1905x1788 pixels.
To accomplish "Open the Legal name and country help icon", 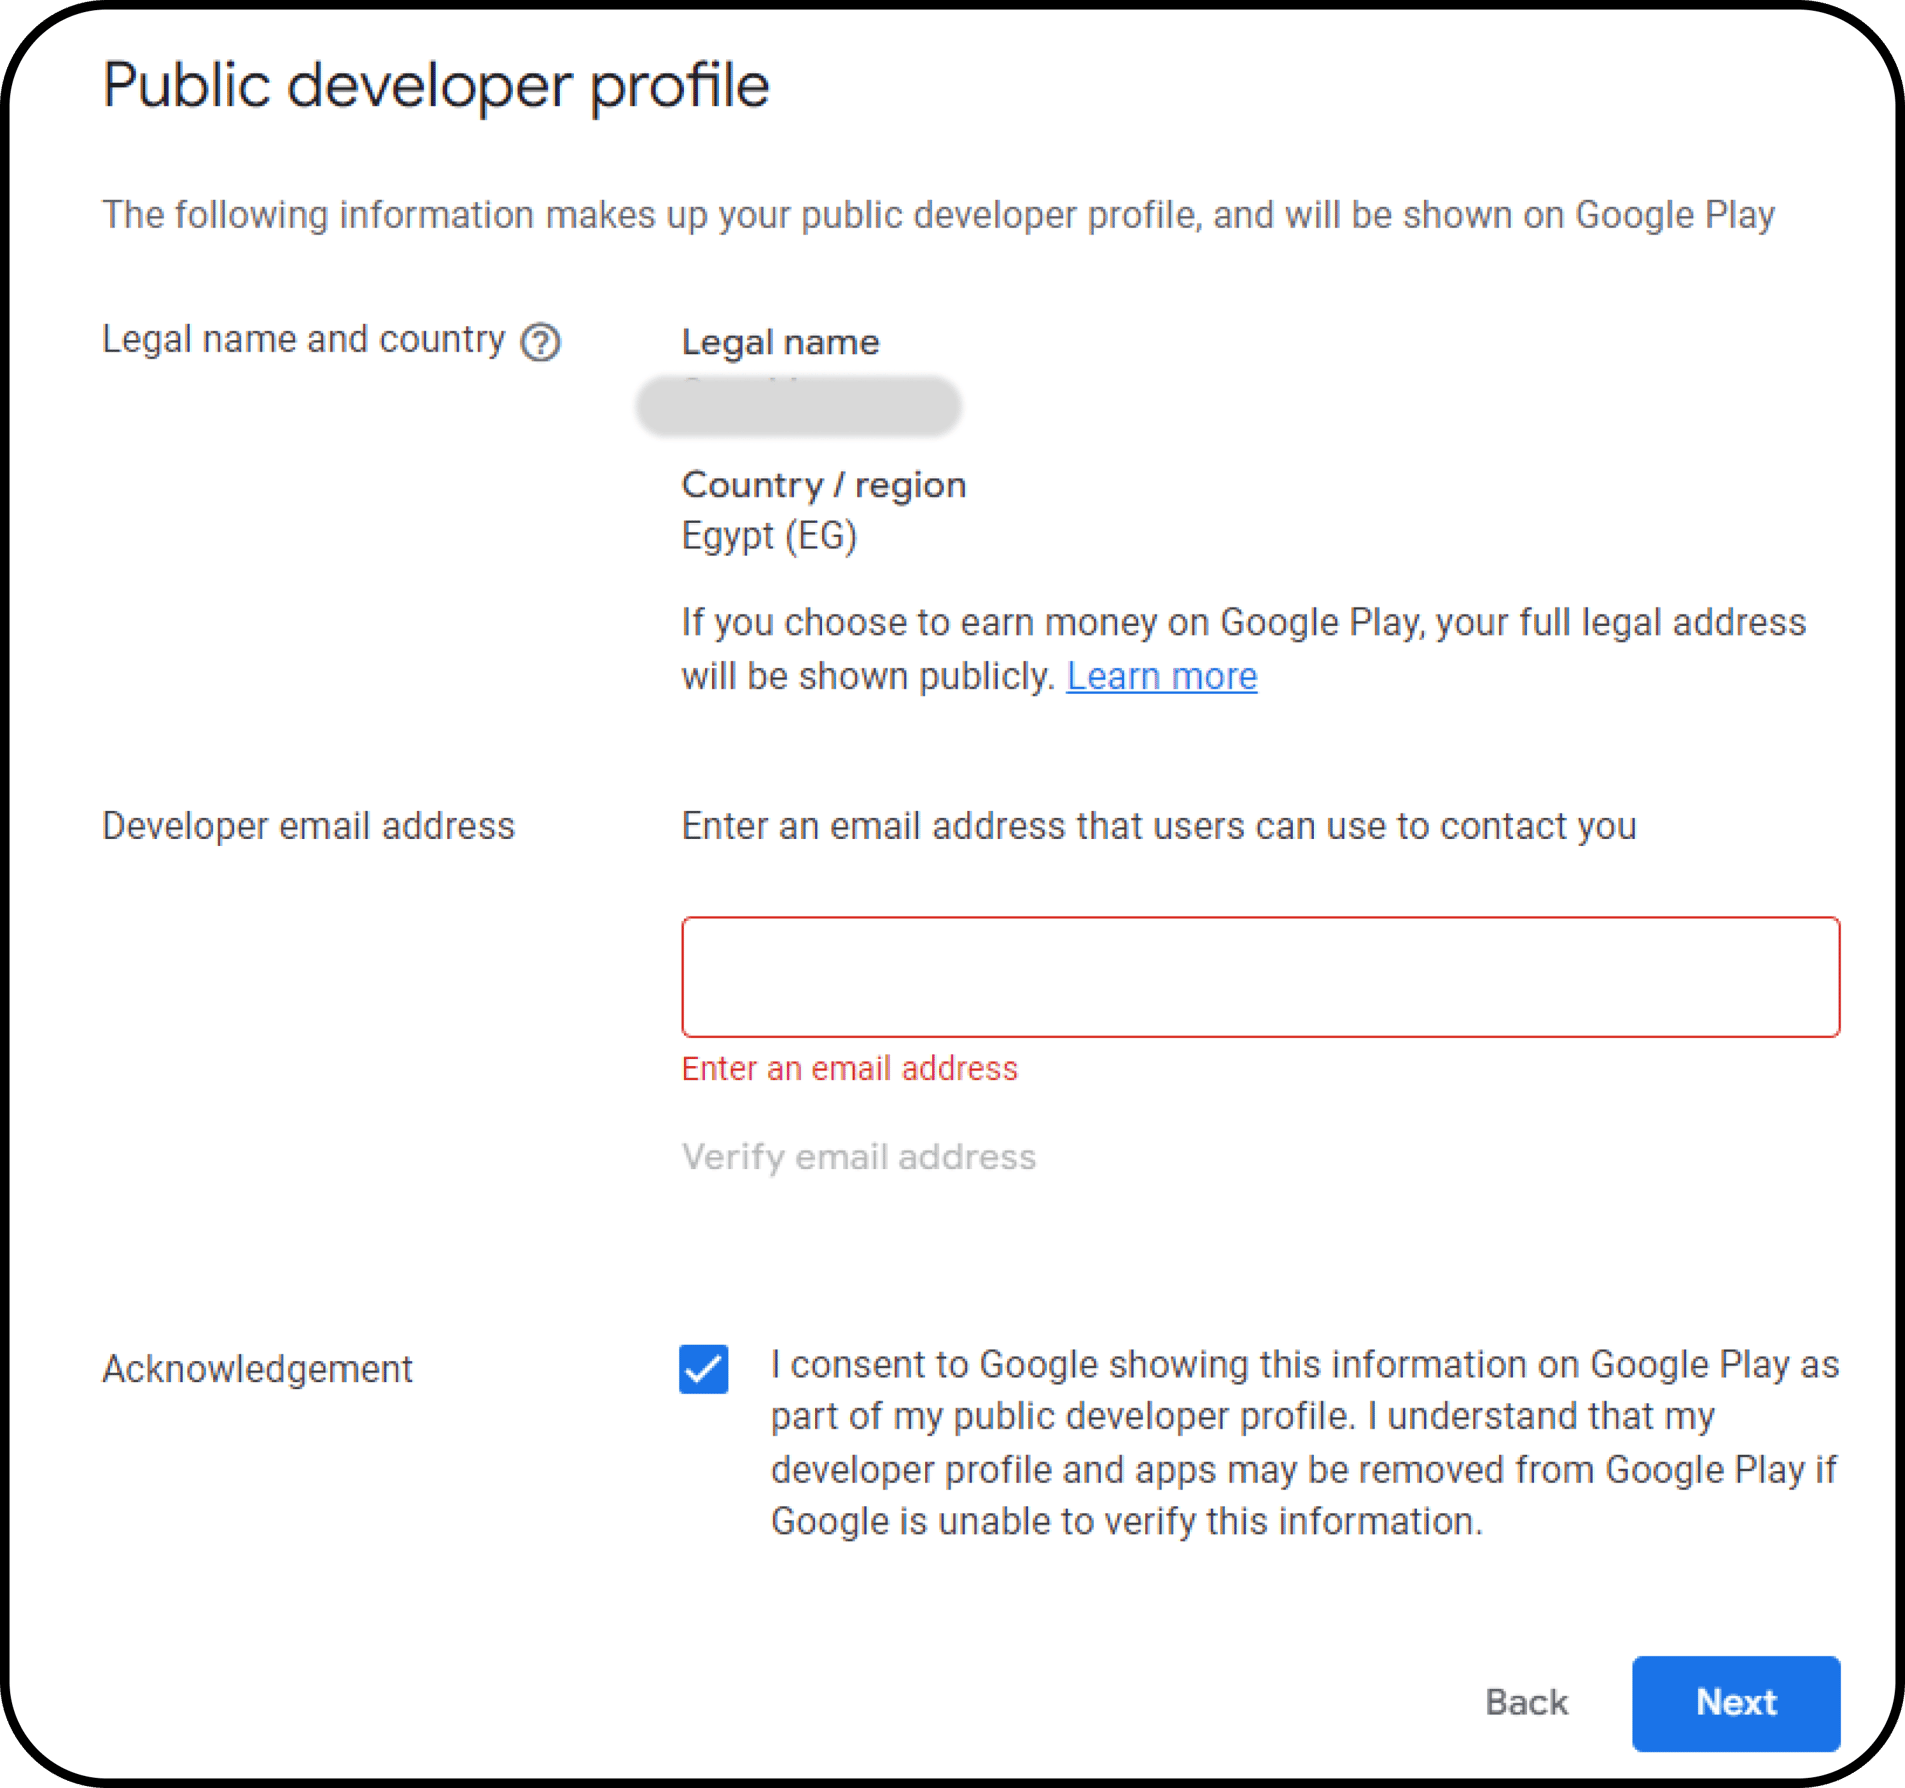I will [541, 340].
